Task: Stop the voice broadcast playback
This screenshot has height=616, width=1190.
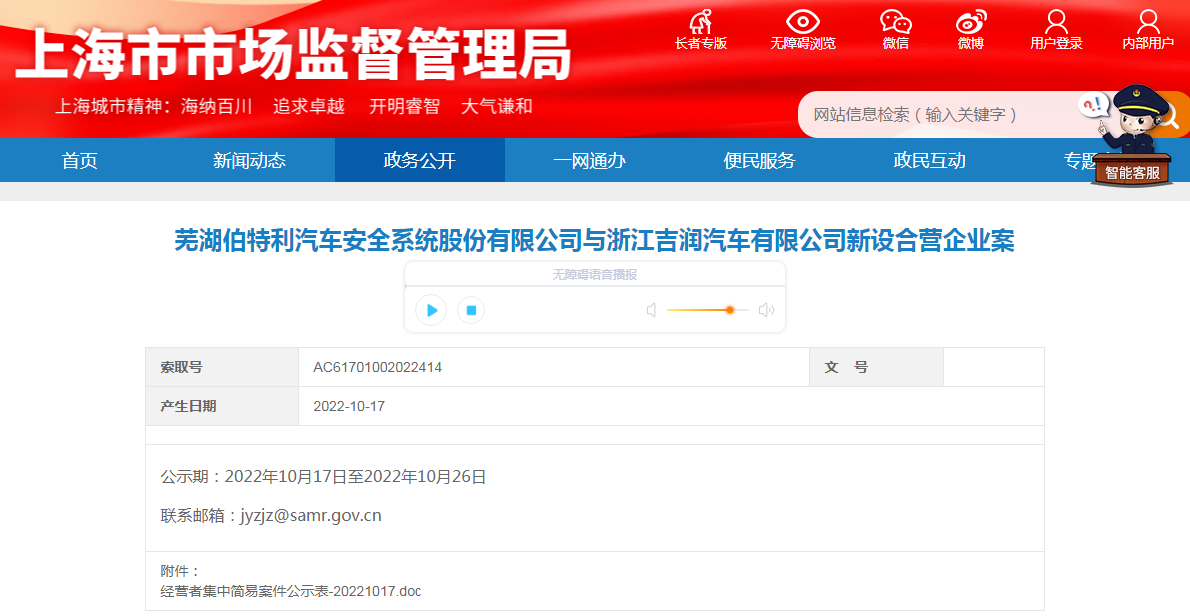Action: (471, 310)
